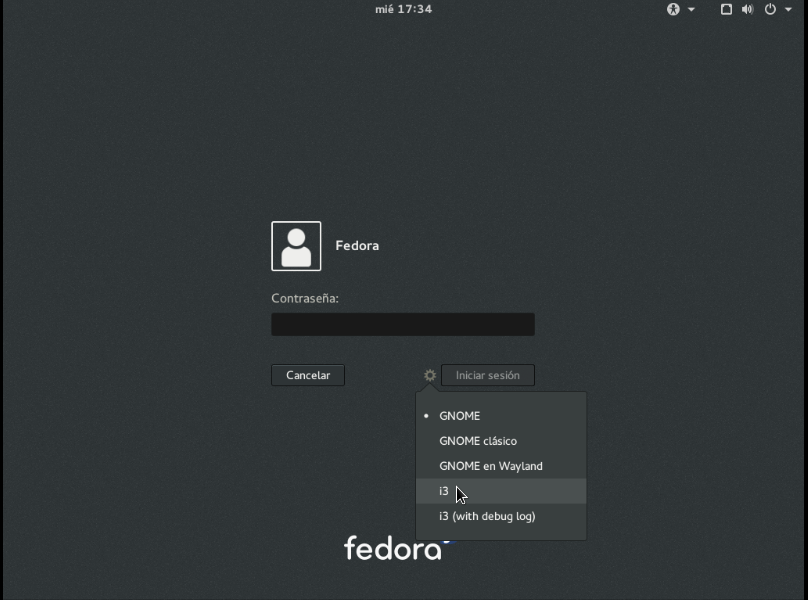Screen dimensions: 808x600
Task: Select the GNOME session option
Action: pos(501,416)
